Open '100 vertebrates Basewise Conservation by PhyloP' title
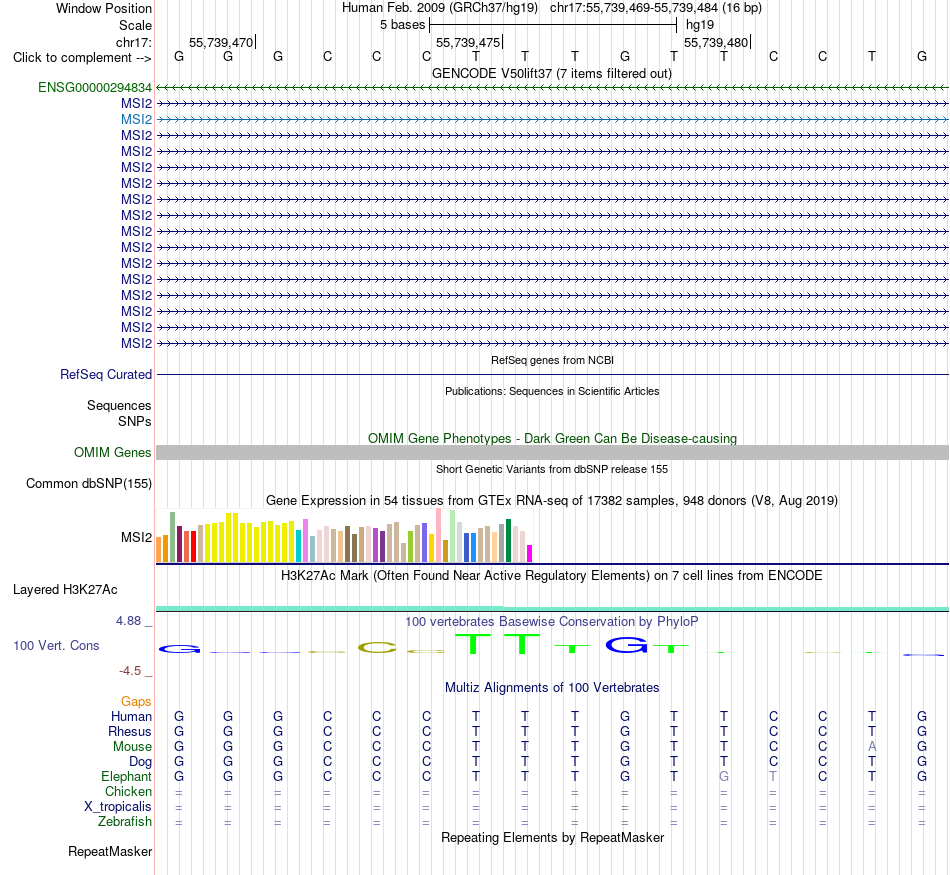This screenshot has width=950, height=875. (x=552, y=621)
